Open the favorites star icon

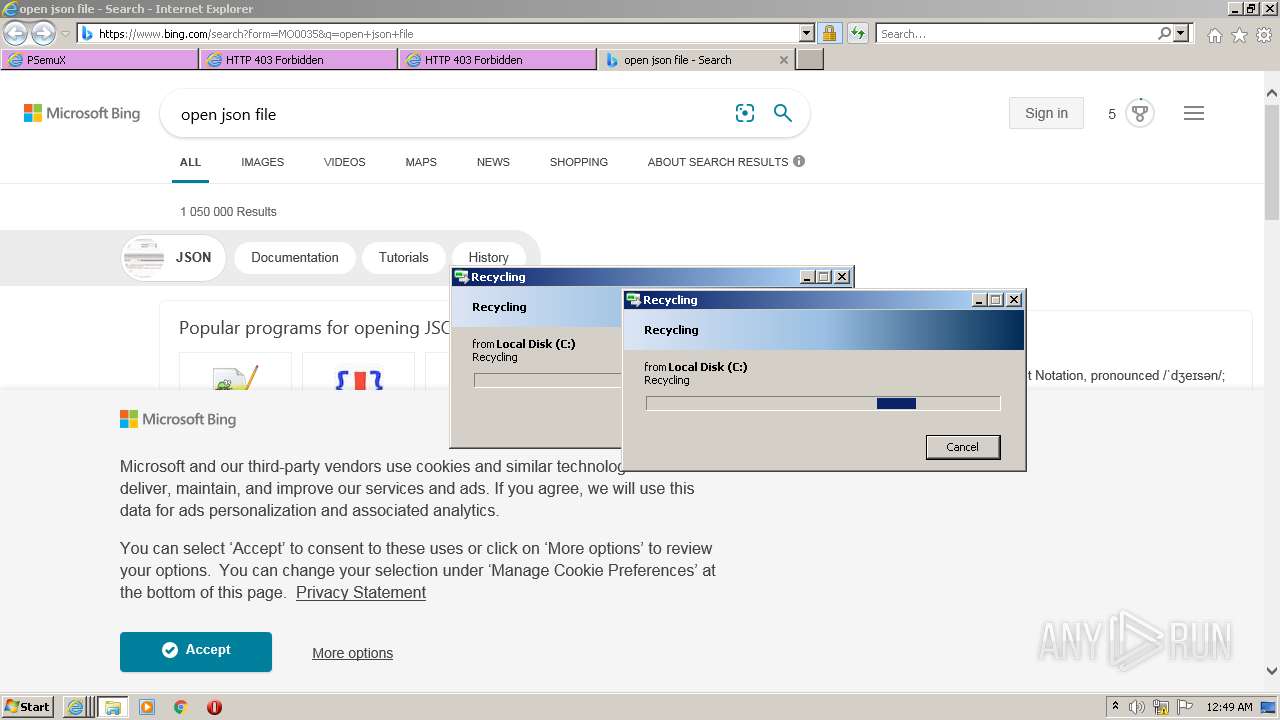[x=1240, y=35]
